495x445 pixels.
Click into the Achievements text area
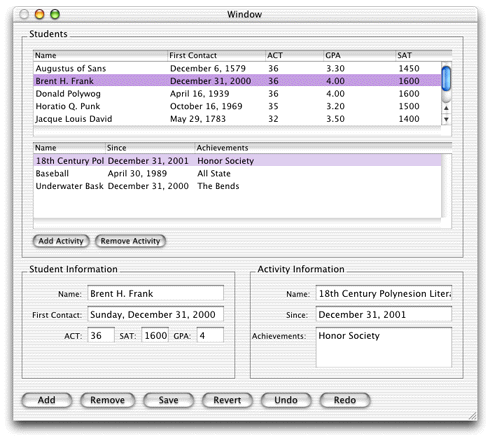384,348
